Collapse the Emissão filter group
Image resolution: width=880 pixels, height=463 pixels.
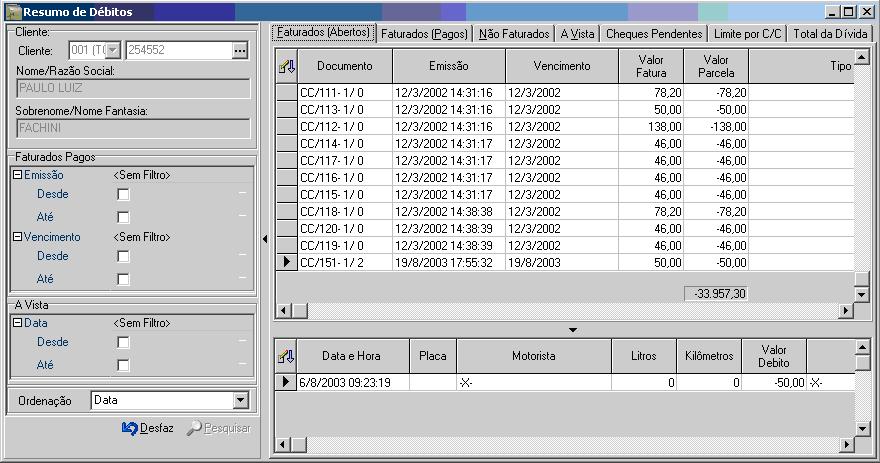coord(17,175)
